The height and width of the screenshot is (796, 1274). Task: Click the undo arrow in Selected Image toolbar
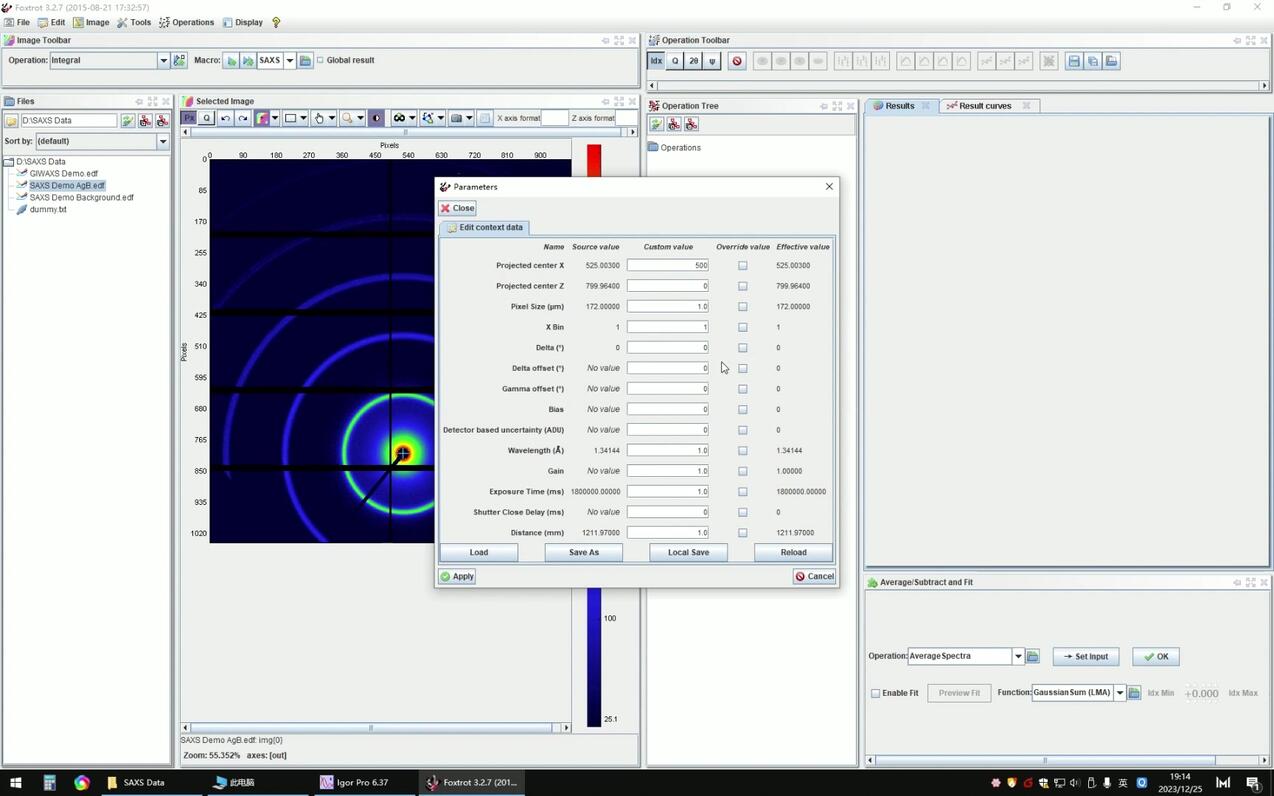pyautogui.click(x=226, y=118)
